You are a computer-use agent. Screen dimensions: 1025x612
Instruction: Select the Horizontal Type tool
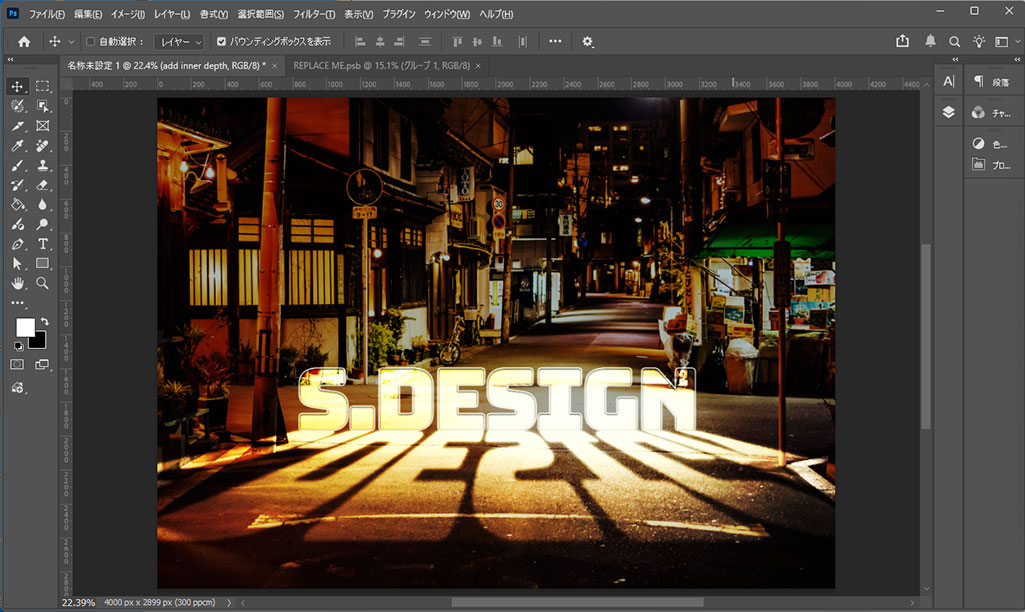coord(43,244)
